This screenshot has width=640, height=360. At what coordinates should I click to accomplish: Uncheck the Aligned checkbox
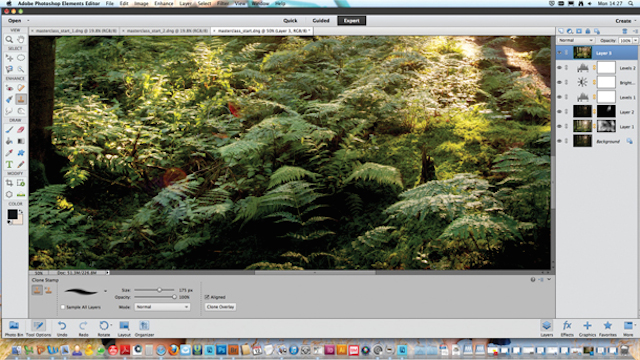[207, 297]
